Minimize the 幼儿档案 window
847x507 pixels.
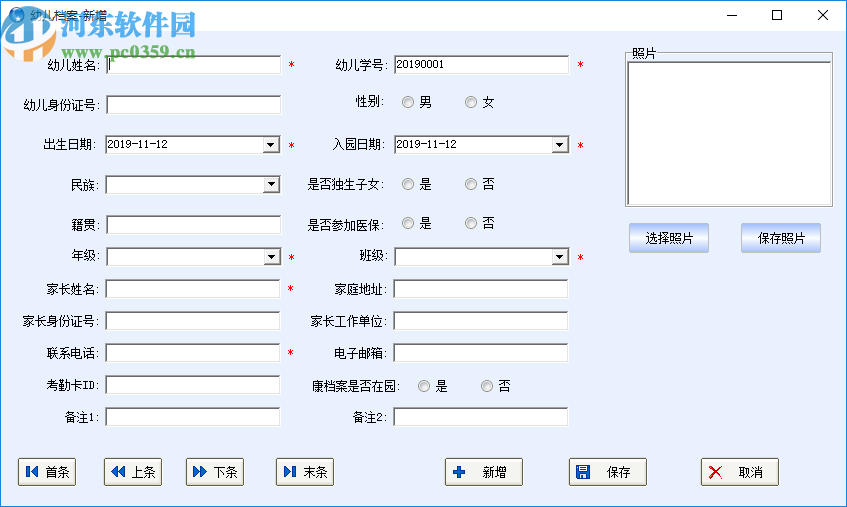point(732,15)
